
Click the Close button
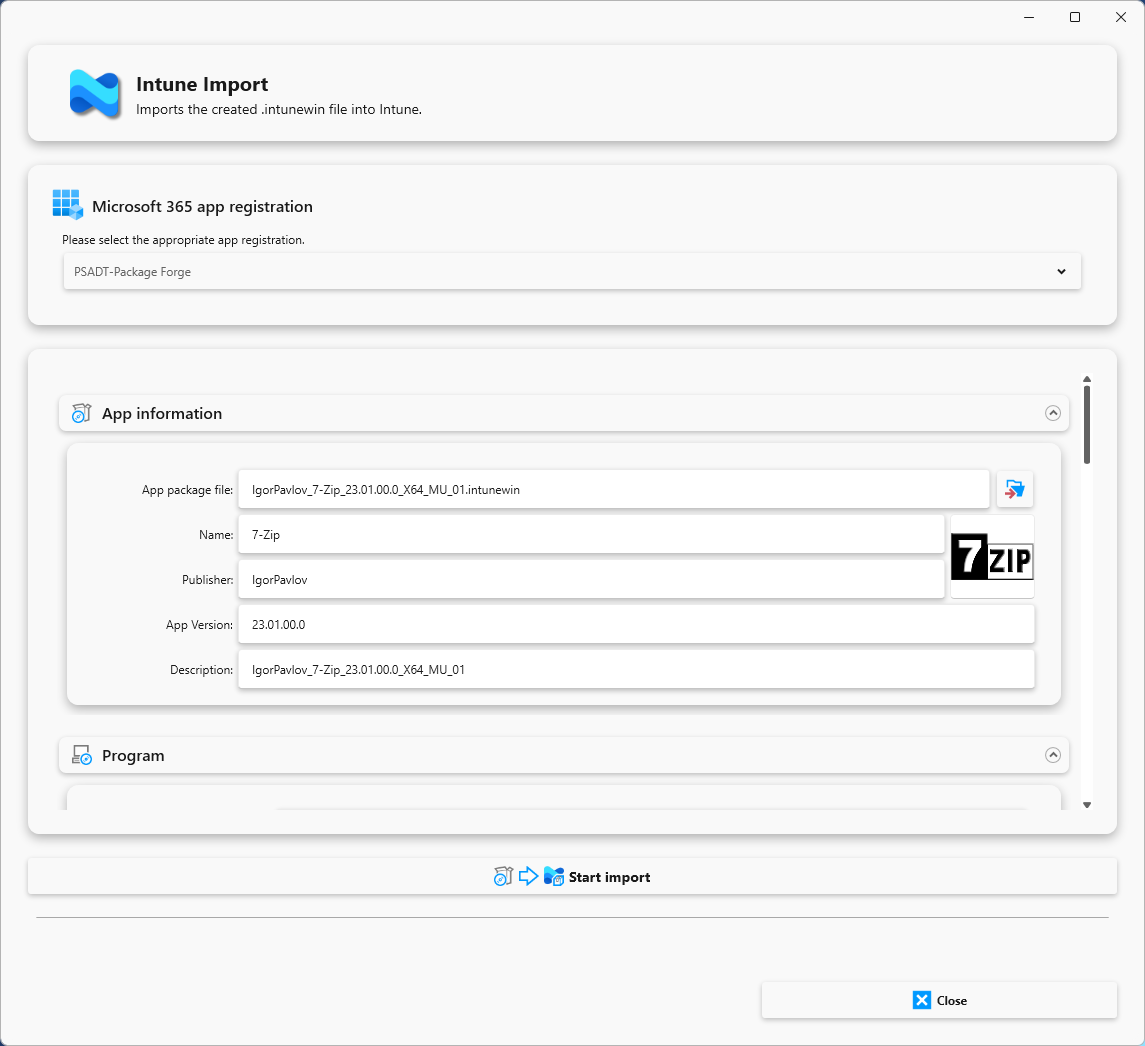939,1001
